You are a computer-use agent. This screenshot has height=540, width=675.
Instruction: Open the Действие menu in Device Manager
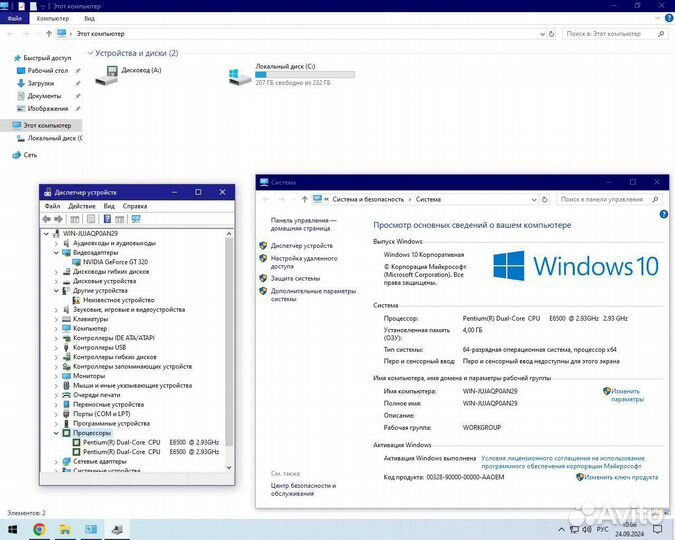tap(81, 206)
